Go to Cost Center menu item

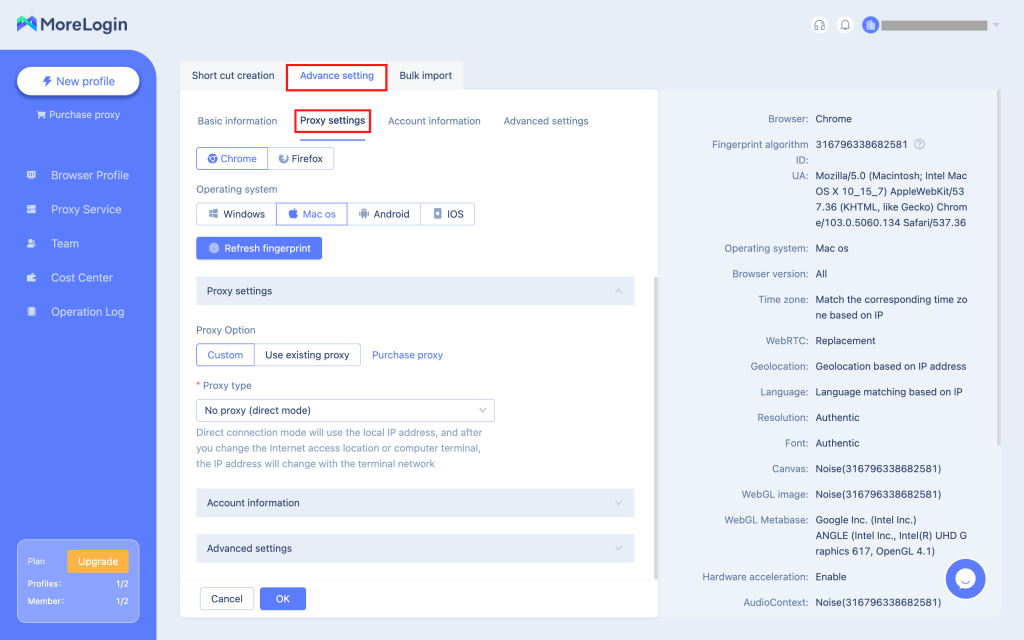[x=82, y=278]
